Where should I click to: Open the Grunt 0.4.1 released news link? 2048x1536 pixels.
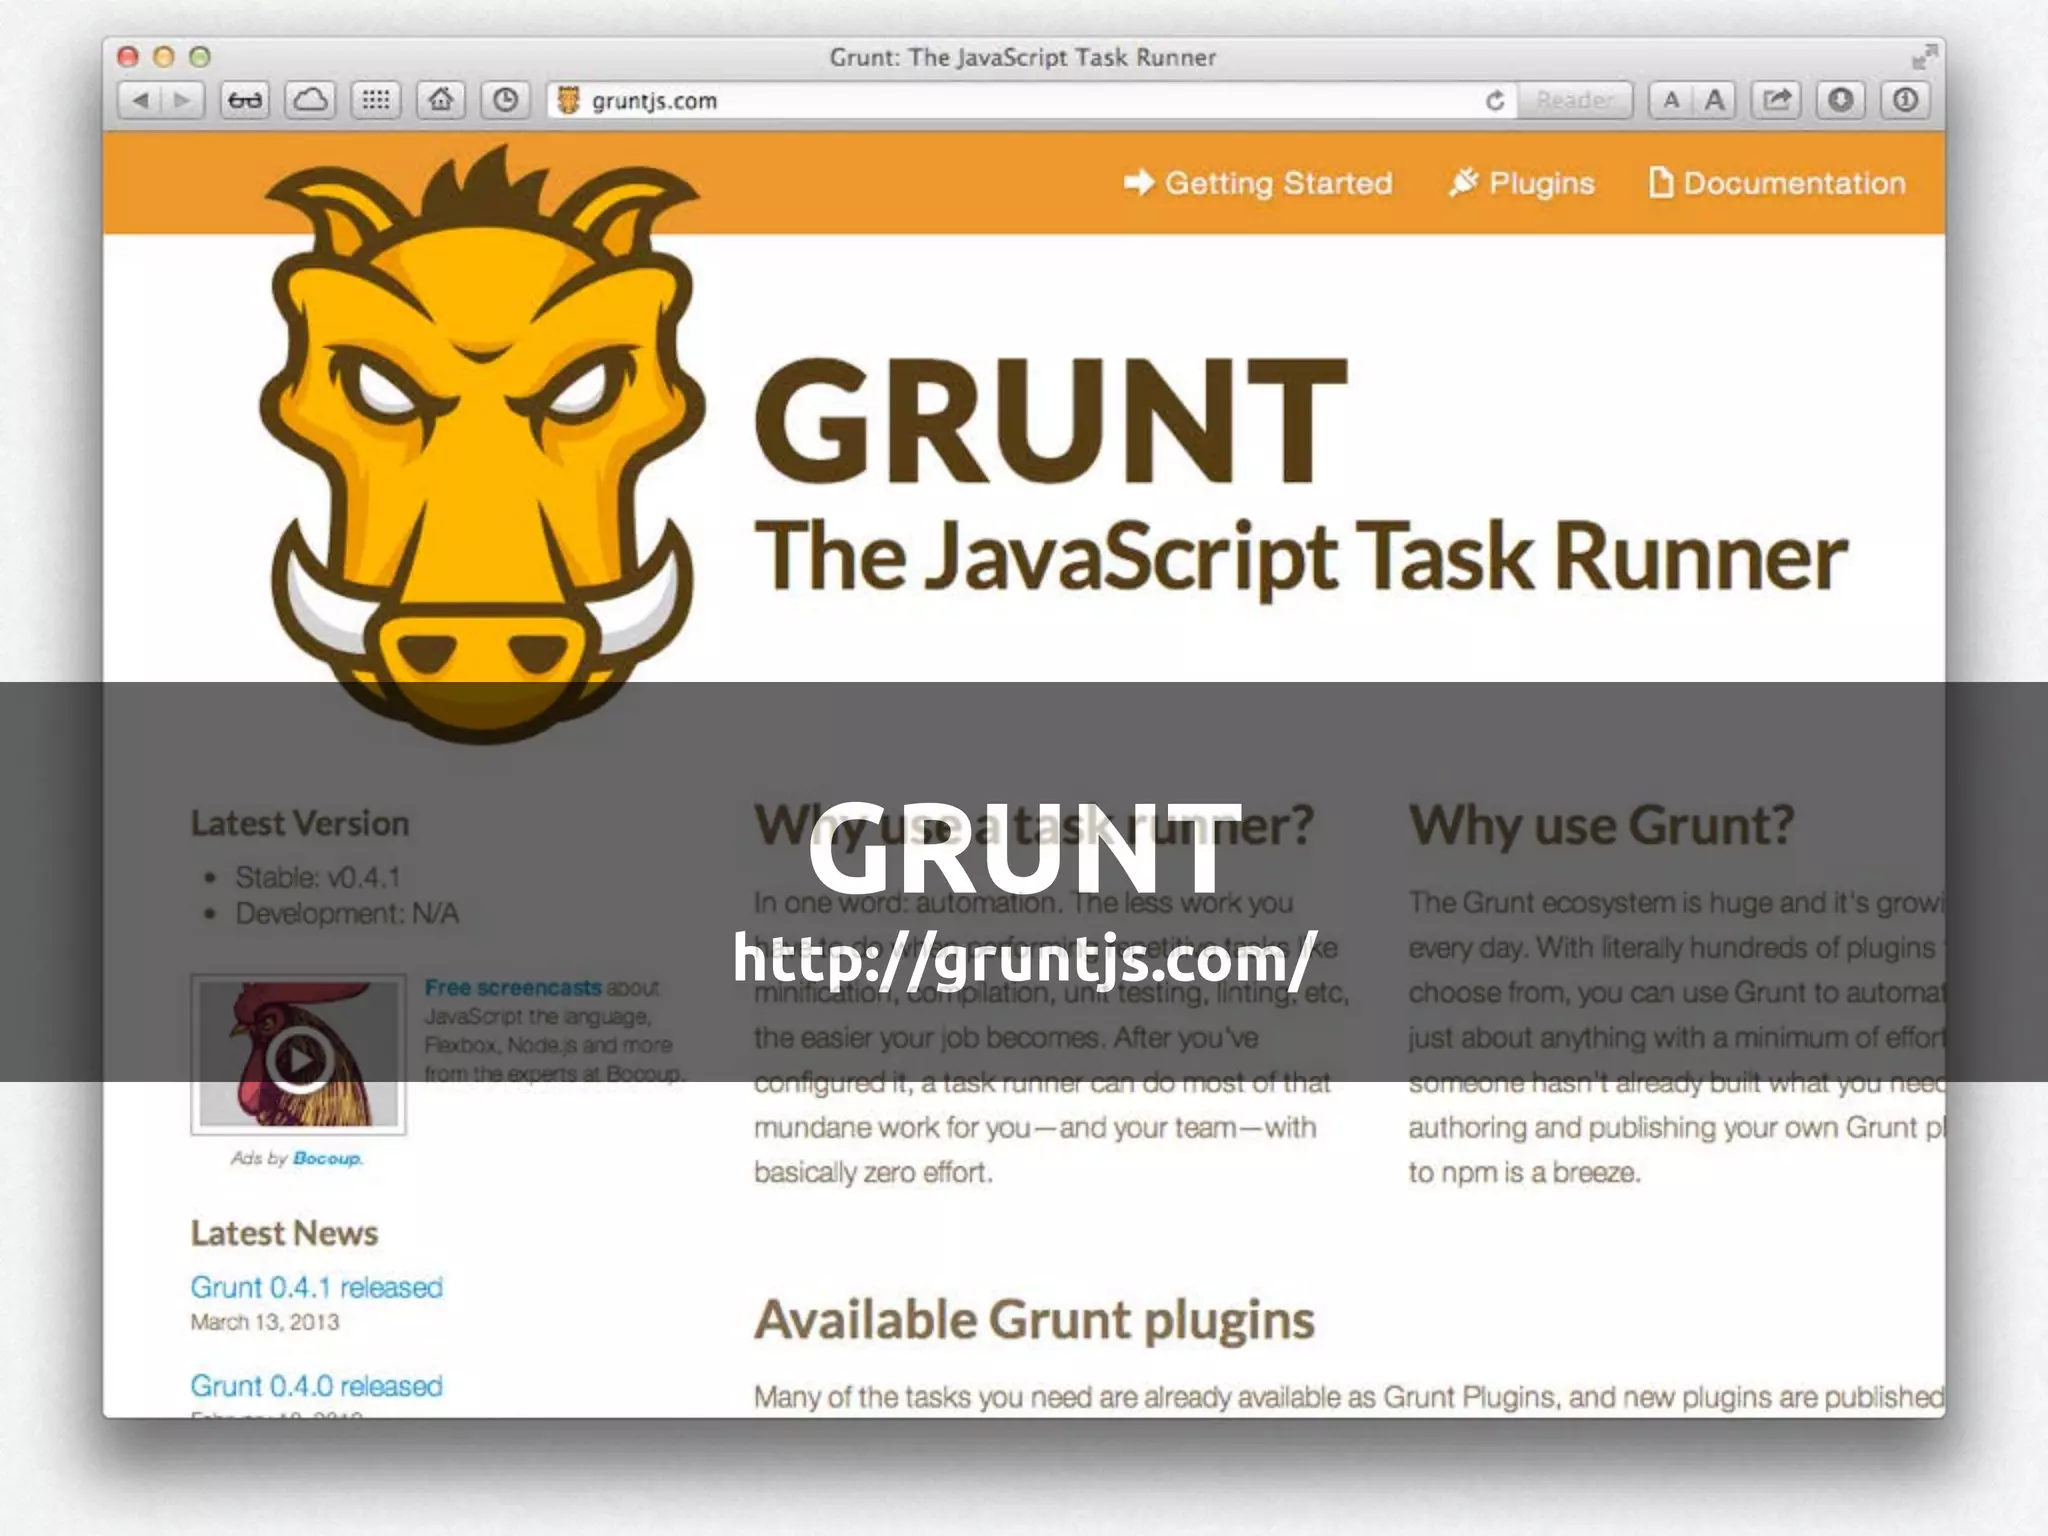pyautogui.click(x=316, y=1287)
